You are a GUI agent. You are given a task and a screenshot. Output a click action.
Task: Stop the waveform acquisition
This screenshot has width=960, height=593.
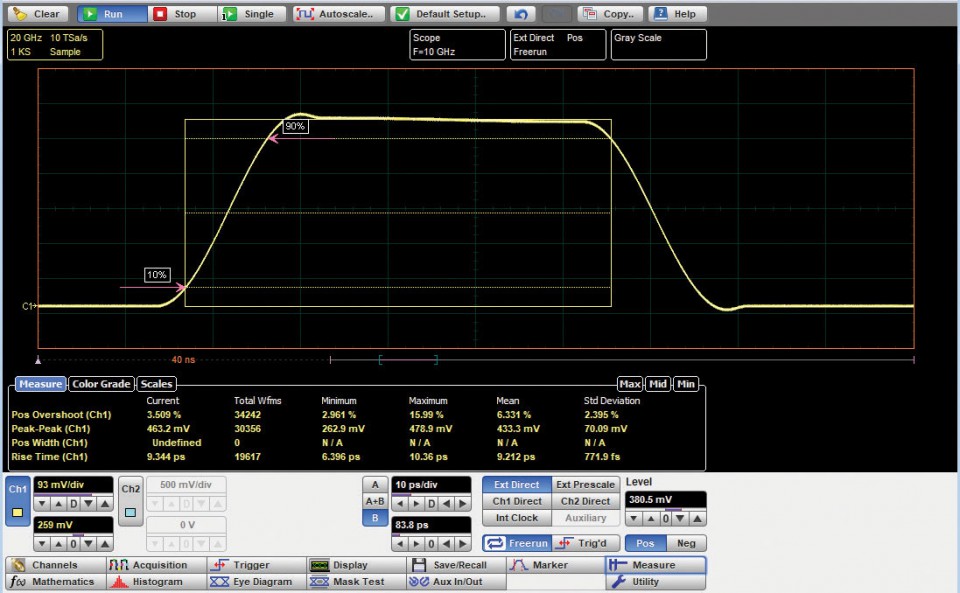coord(175,14)
